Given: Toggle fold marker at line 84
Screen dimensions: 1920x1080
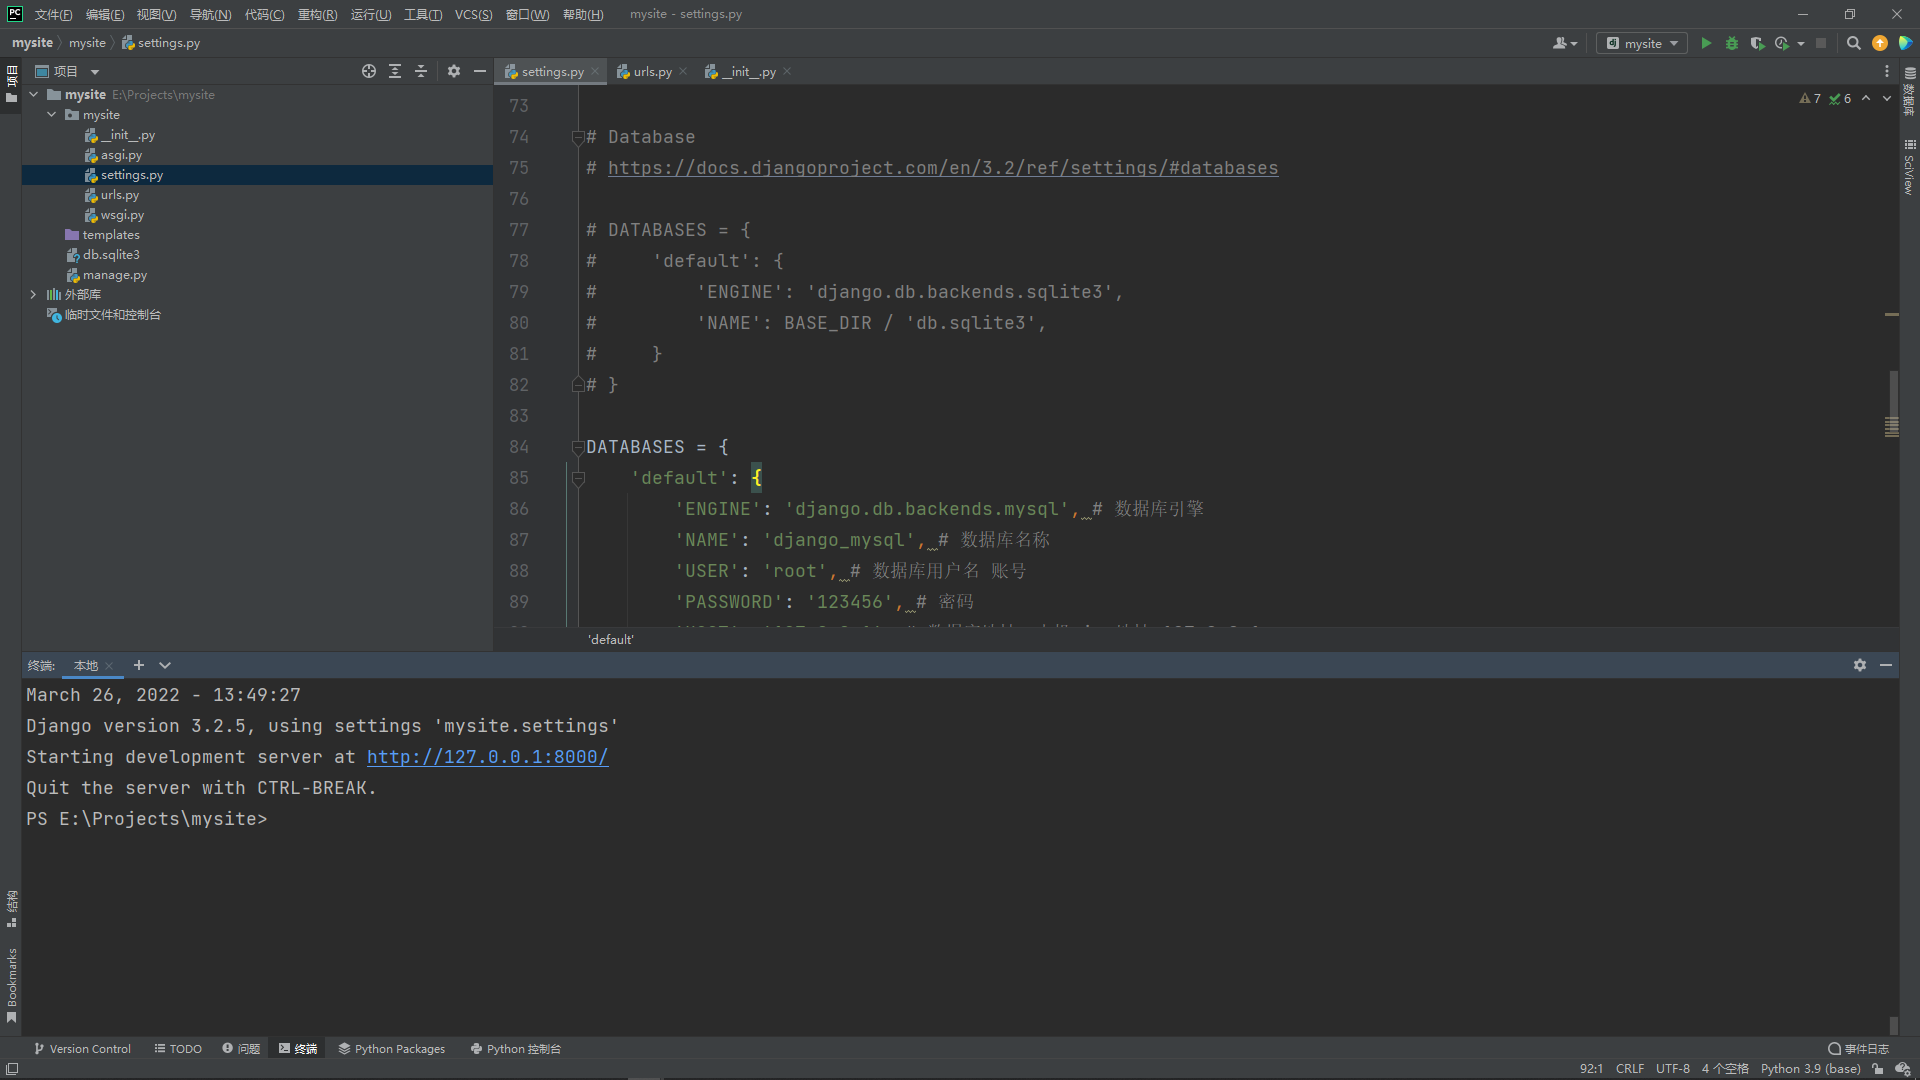Looking at the screenshot, I should pos(578,447).
